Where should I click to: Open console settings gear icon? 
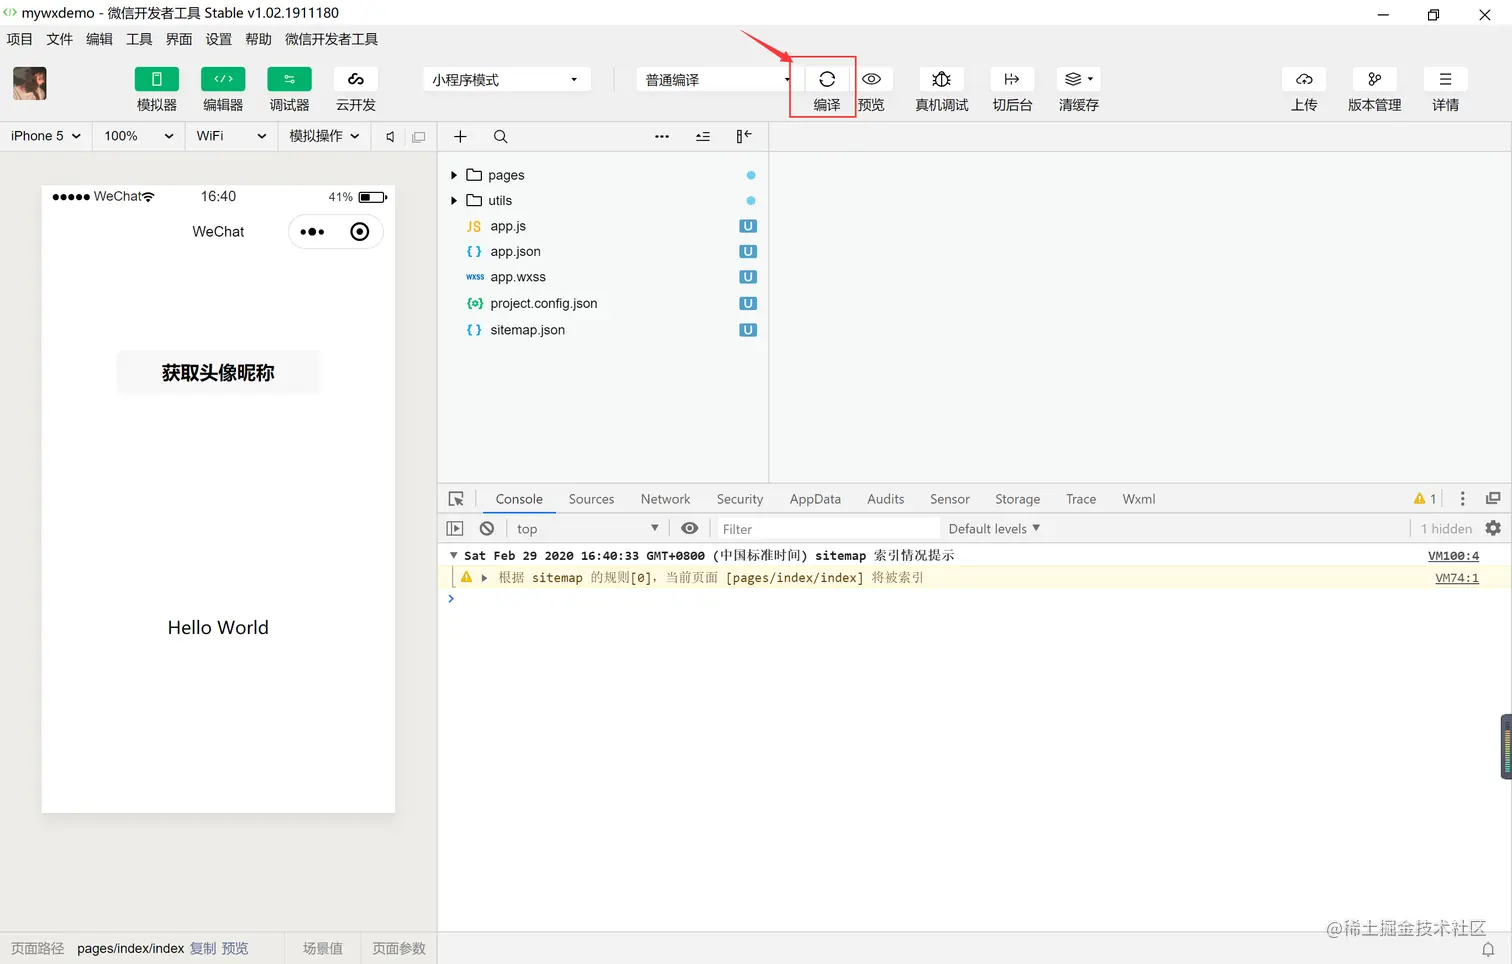(1493, 528)
